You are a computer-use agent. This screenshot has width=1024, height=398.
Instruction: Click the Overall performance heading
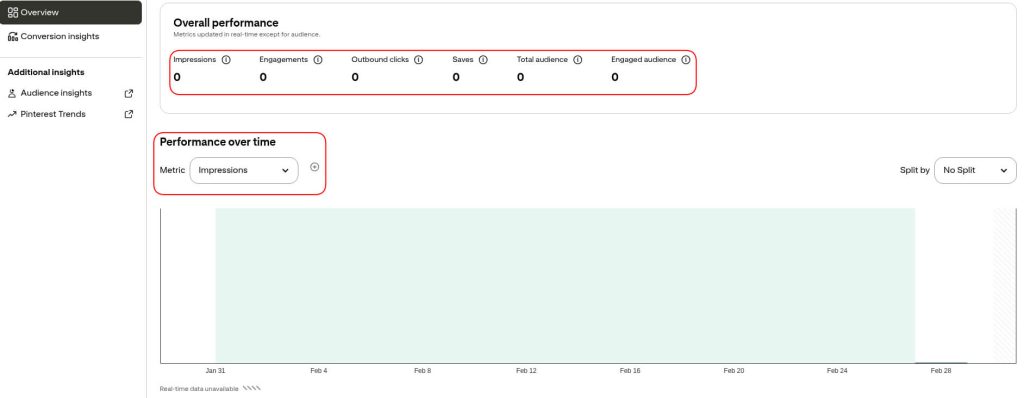tap(226, 23)
